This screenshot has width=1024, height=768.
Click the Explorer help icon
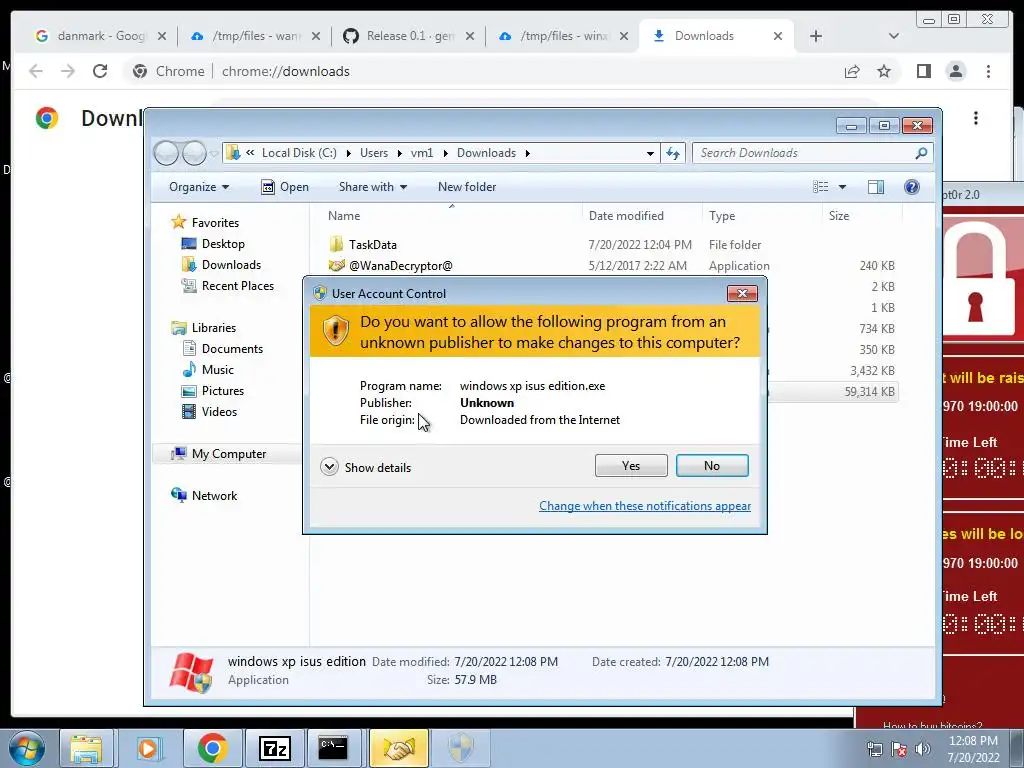pyautogui.click(x=912, y=187)
